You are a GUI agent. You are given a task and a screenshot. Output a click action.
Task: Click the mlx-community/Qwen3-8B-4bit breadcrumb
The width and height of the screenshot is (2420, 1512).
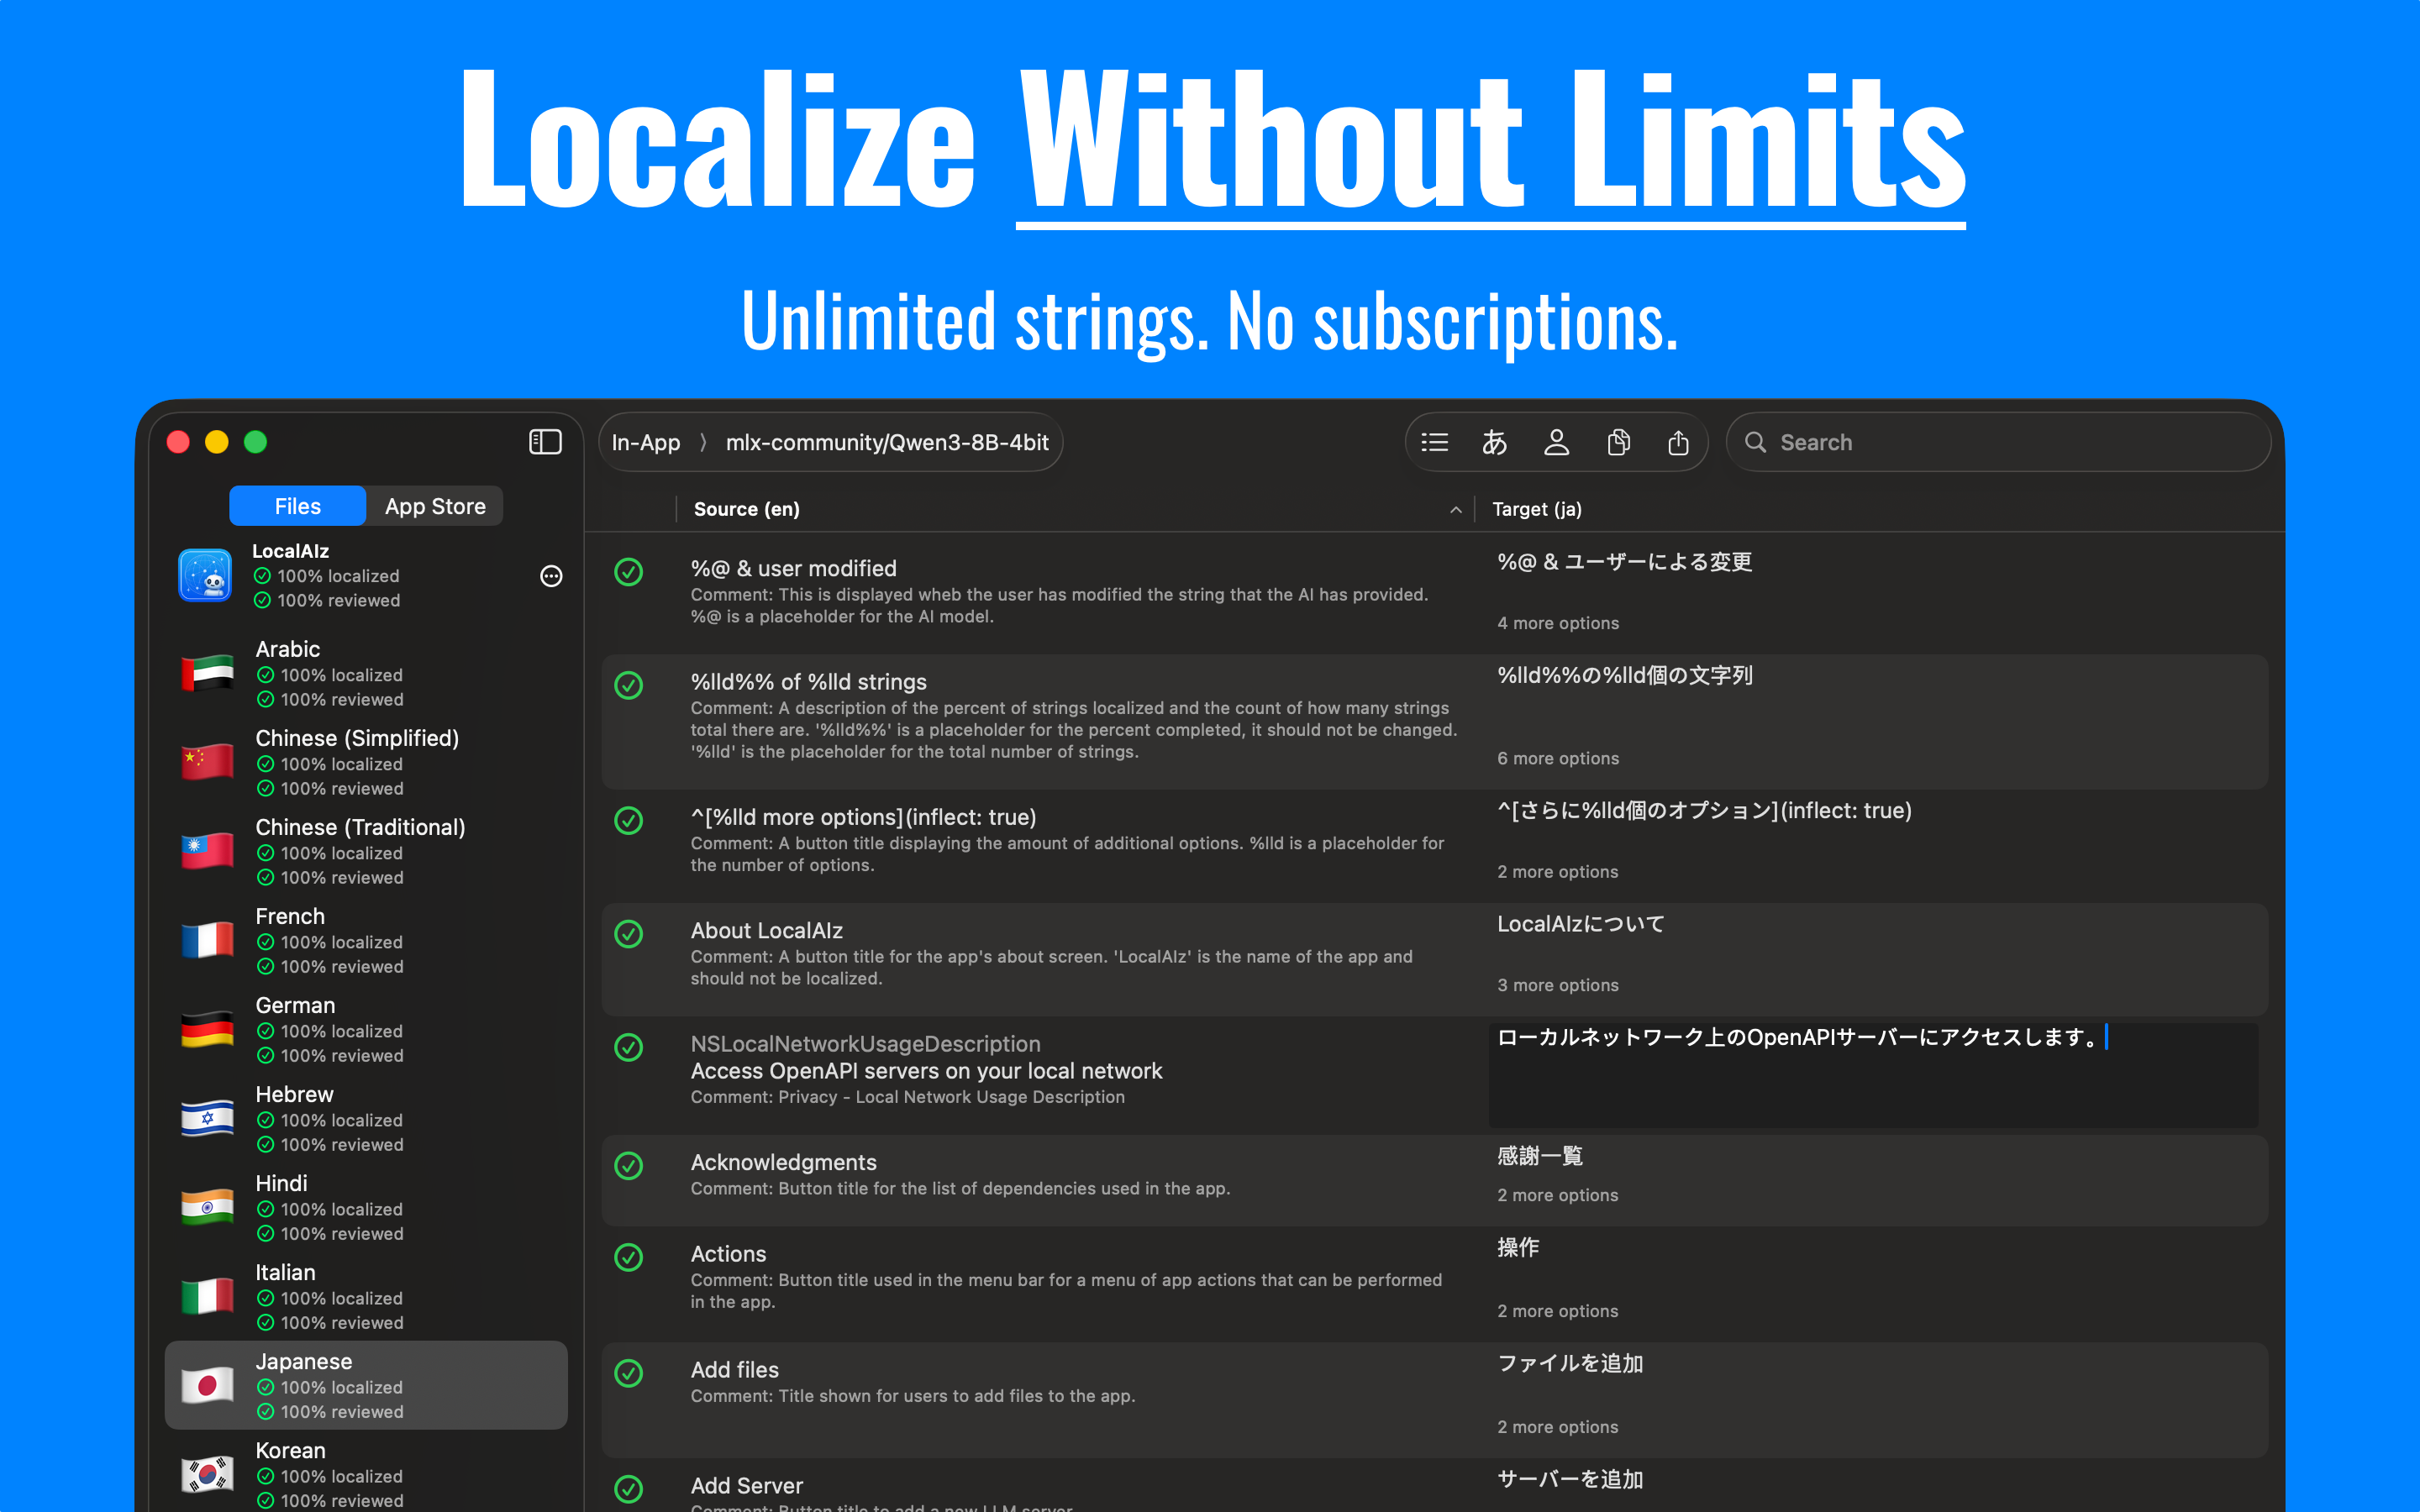point(886,442)
